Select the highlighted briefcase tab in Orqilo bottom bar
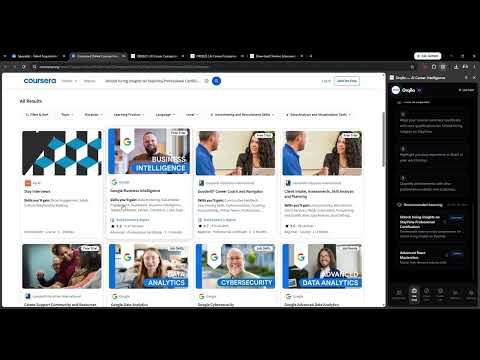Screen dimensions: 480x360 (414, 295)
